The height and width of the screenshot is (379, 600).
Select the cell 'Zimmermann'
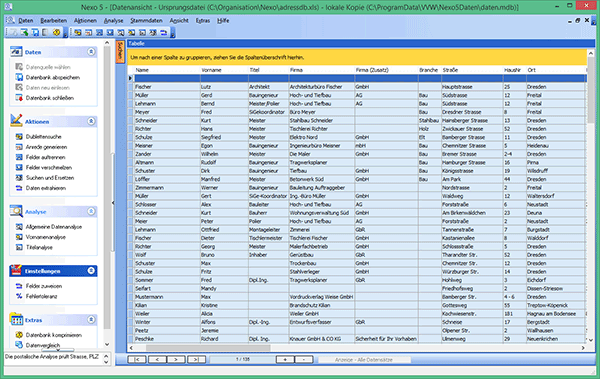click(167, 188)
